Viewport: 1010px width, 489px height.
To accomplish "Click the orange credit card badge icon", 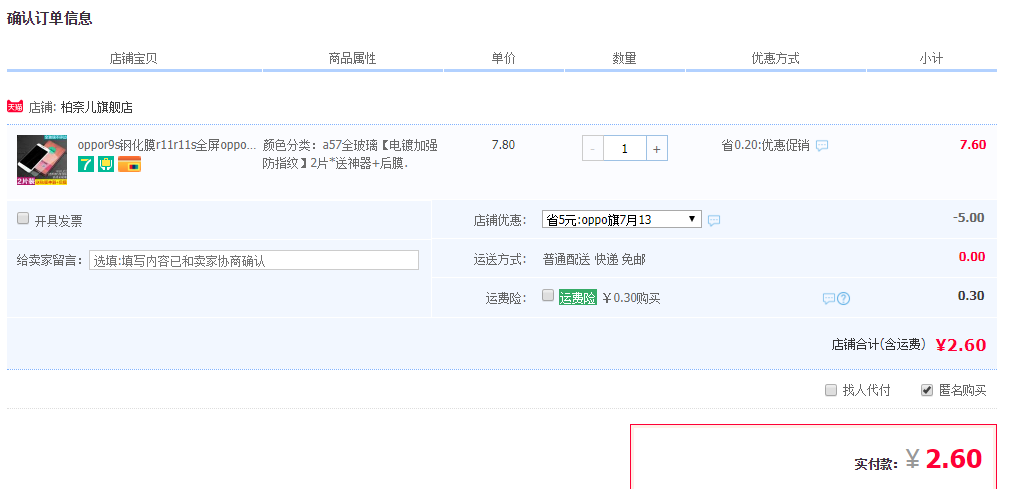I will coord(129,164).
